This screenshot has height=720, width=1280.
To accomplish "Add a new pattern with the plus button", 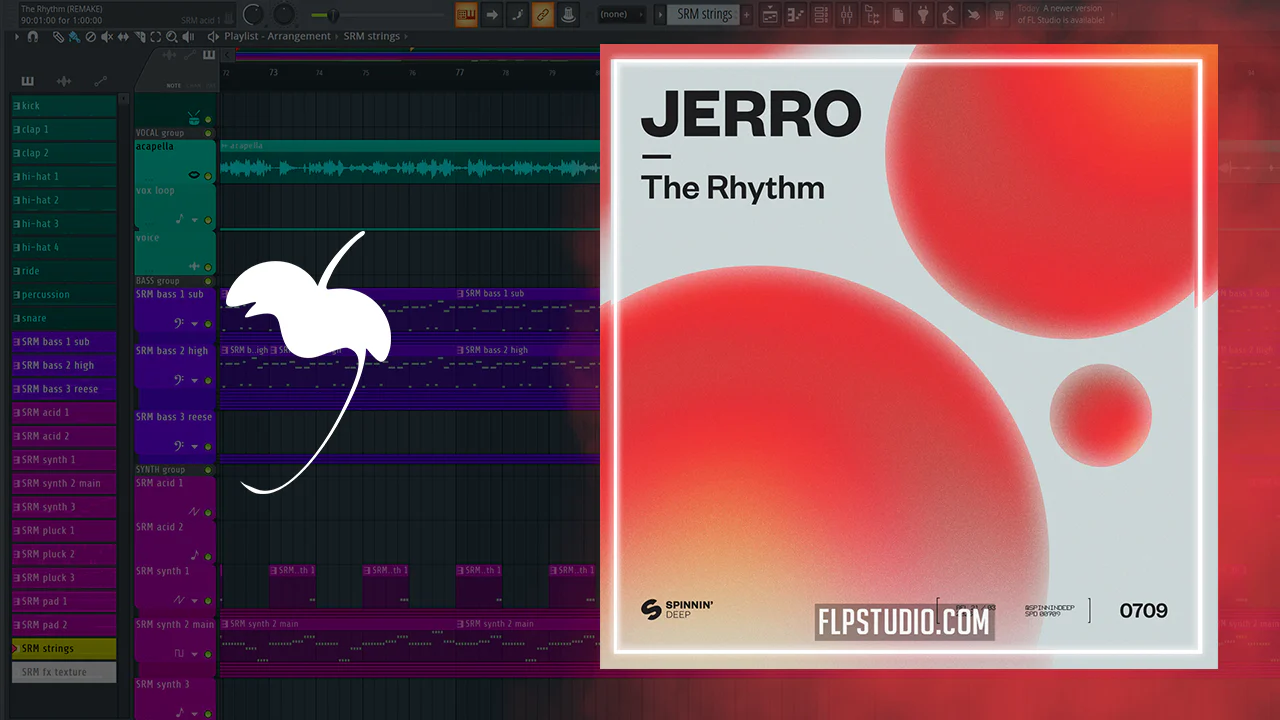I will (x=747, y=15).
